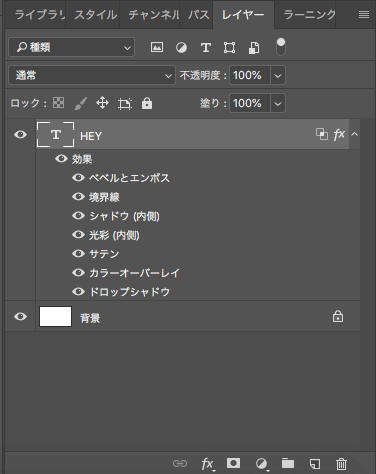Hide the サテン effect
376x474 pixels.
coord(78,254)
